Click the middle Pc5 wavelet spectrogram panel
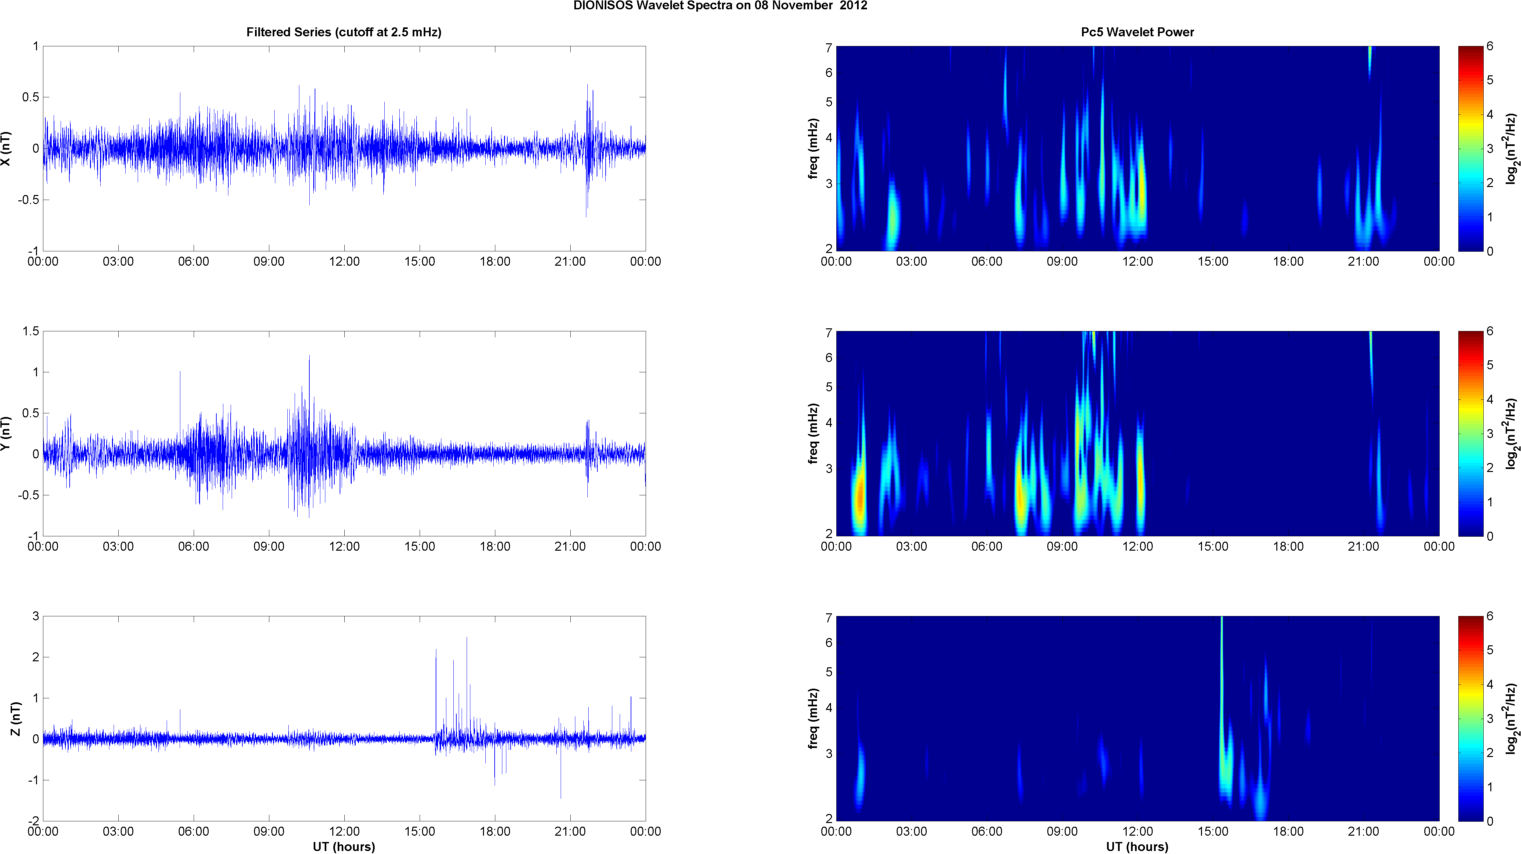Viewport: 1521px width, 854px height. pyautogui.click(x=1137, y=434)
